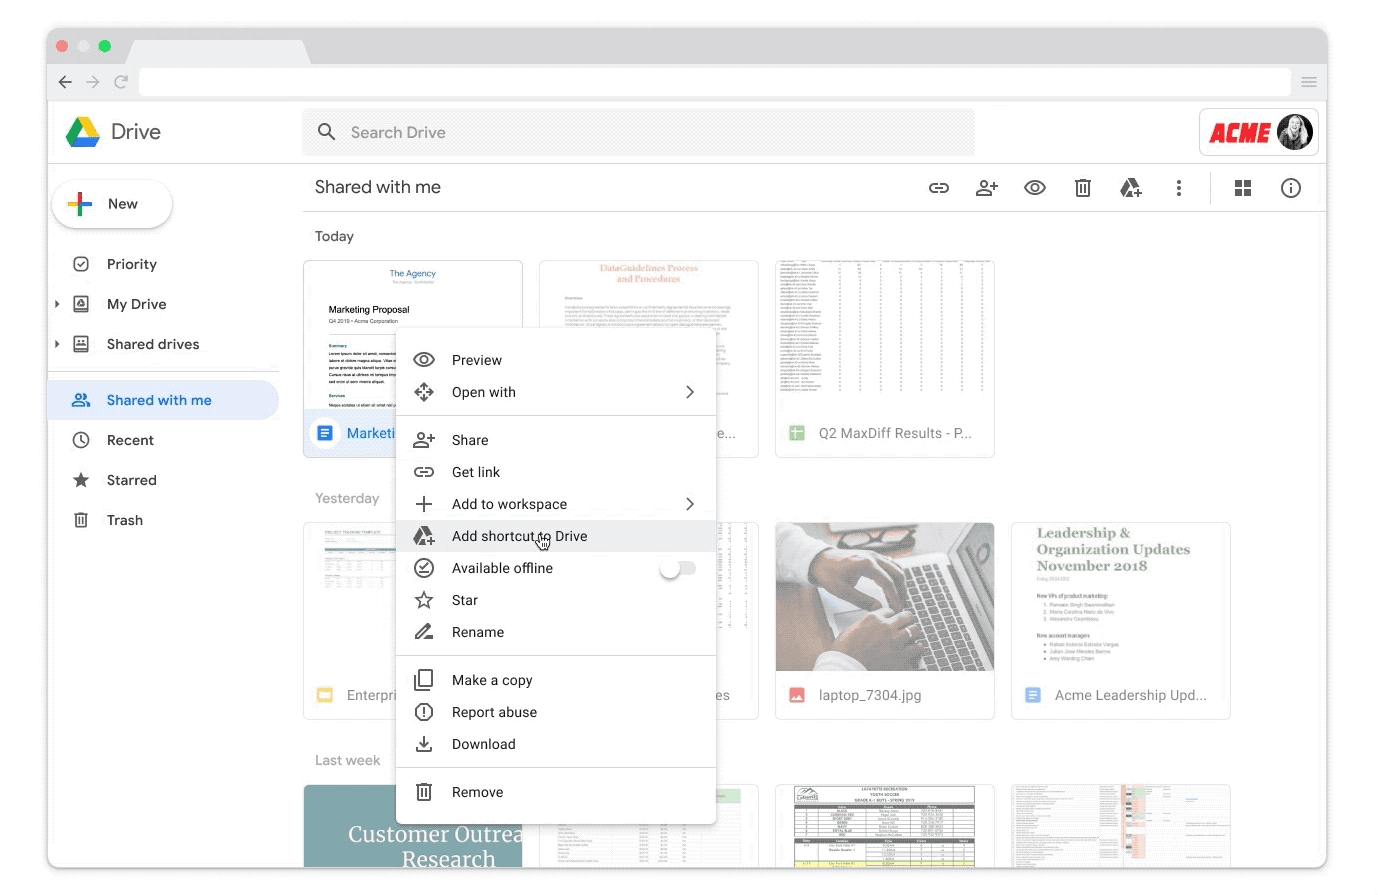Click the get link icon in toolbar
1378x895 pixels.
click(x=938, y=188)
